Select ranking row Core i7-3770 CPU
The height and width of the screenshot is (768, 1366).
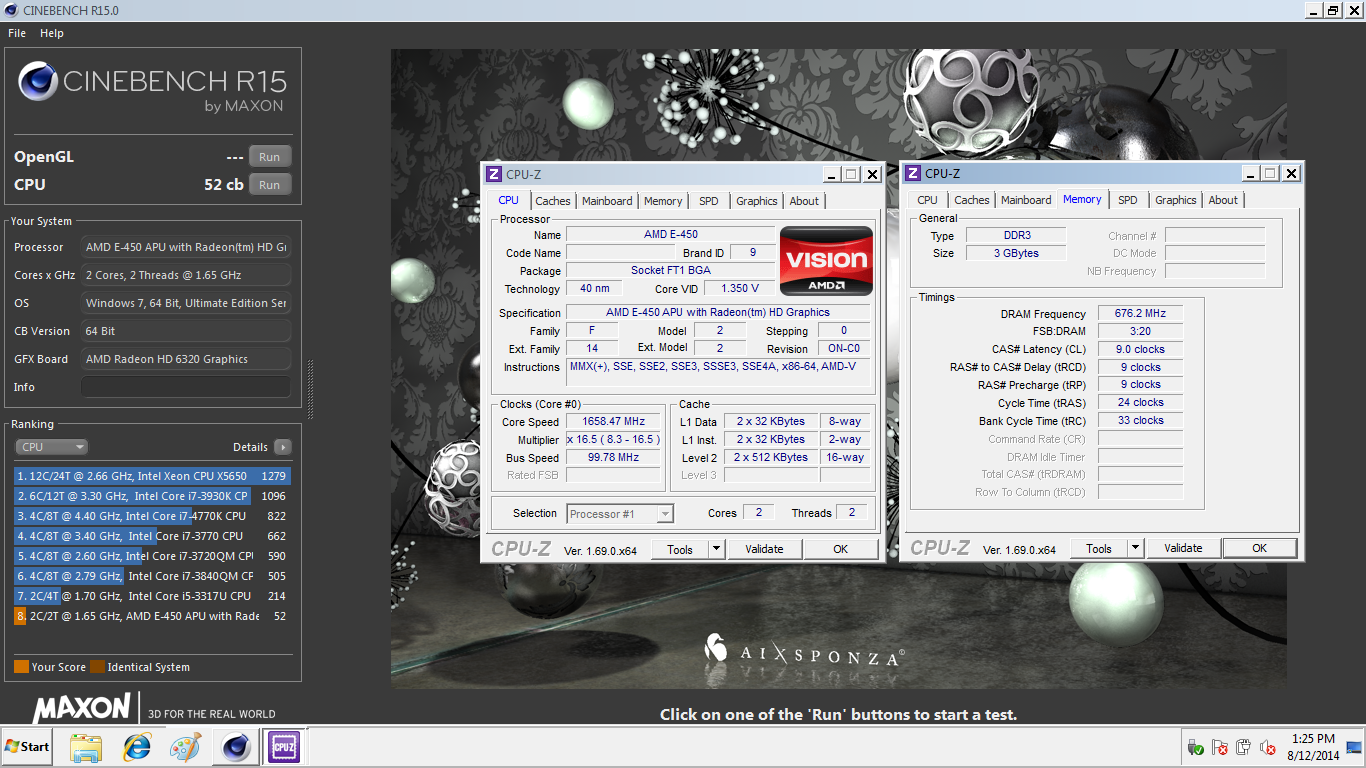(151, 536)
